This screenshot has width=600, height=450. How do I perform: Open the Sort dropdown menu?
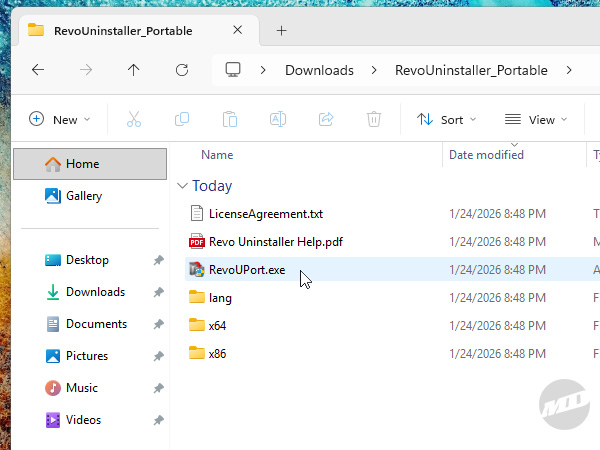click(x=446, y=119)
